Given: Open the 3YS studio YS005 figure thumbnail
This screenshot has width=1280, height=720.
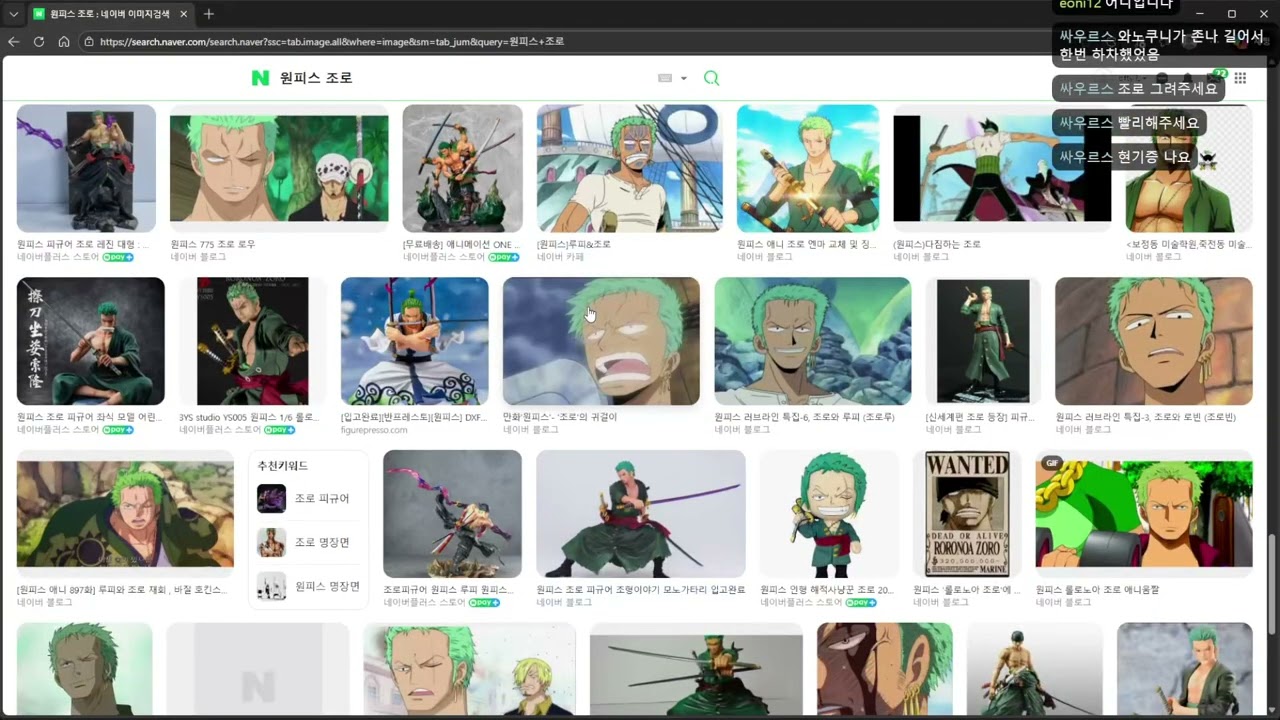Looking at the screenshot, I should pyautogui.click(x=253, y=341).
